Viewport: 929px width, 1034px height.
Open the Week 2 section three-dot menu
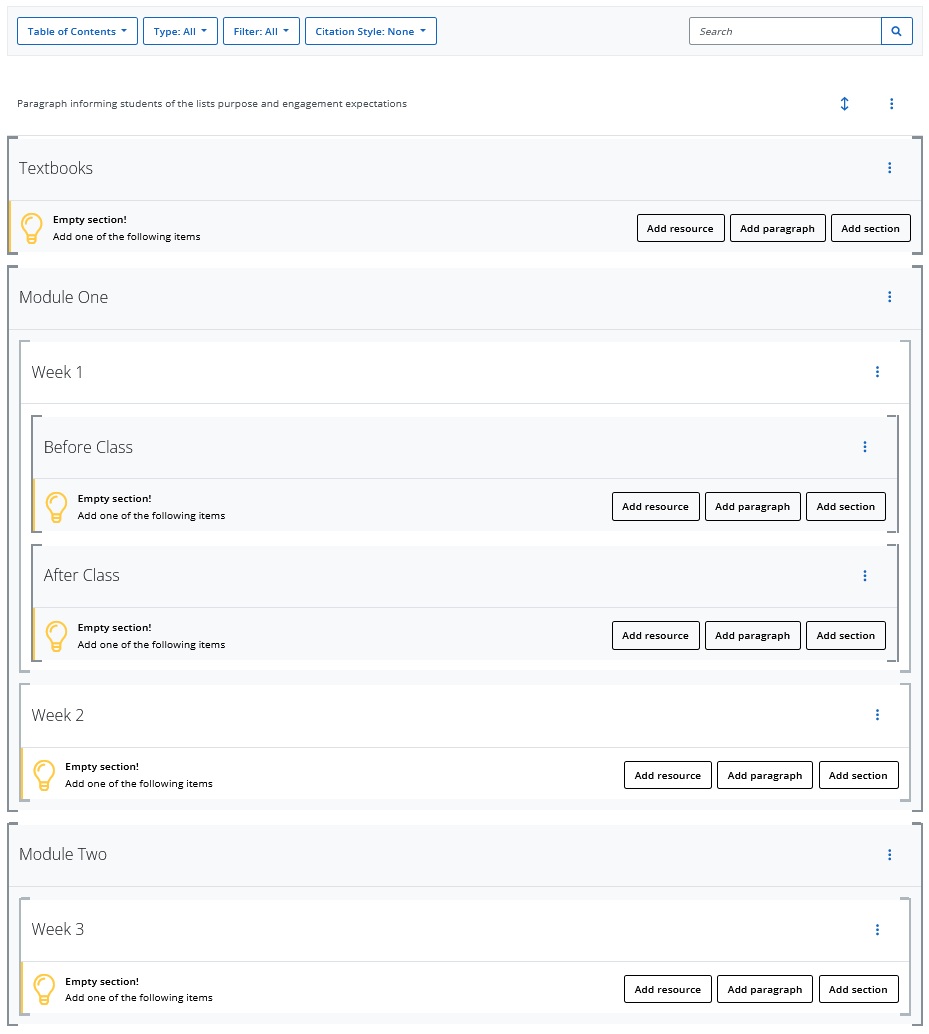coord(877,715)
